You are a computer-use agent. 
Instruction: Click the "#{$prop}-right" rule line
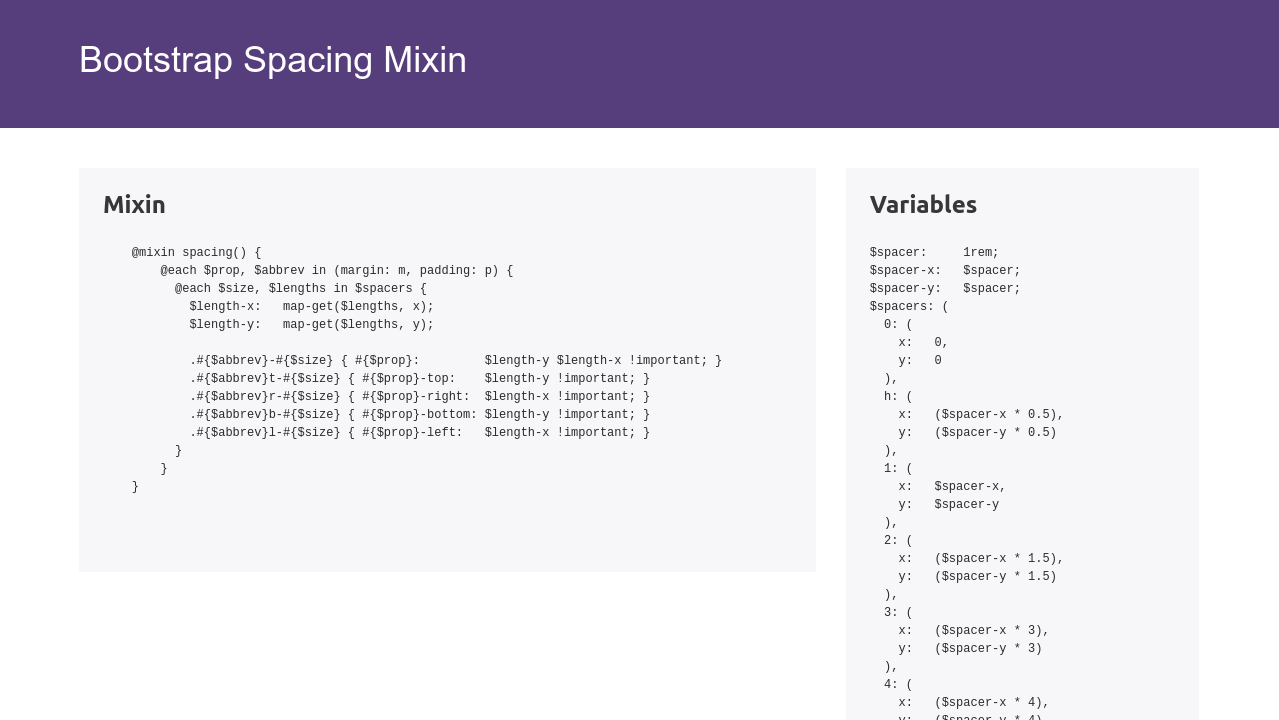coord(419,397)
